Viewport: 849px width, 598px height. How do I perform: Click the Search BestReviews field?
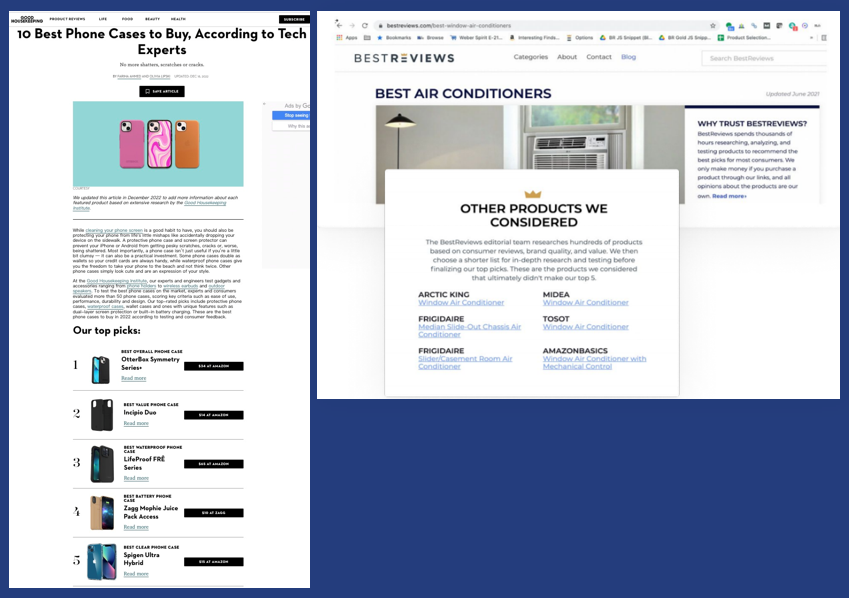point(764,59)
